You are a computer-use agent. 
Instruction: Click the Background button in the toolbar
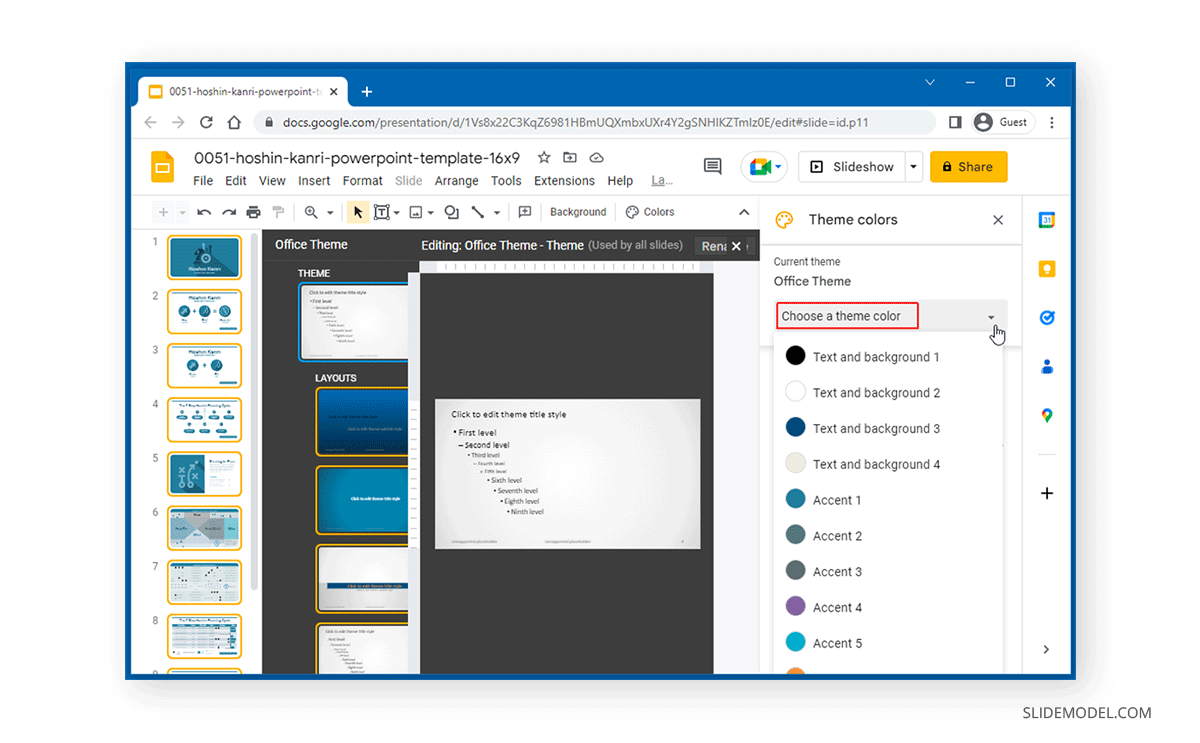578,212
